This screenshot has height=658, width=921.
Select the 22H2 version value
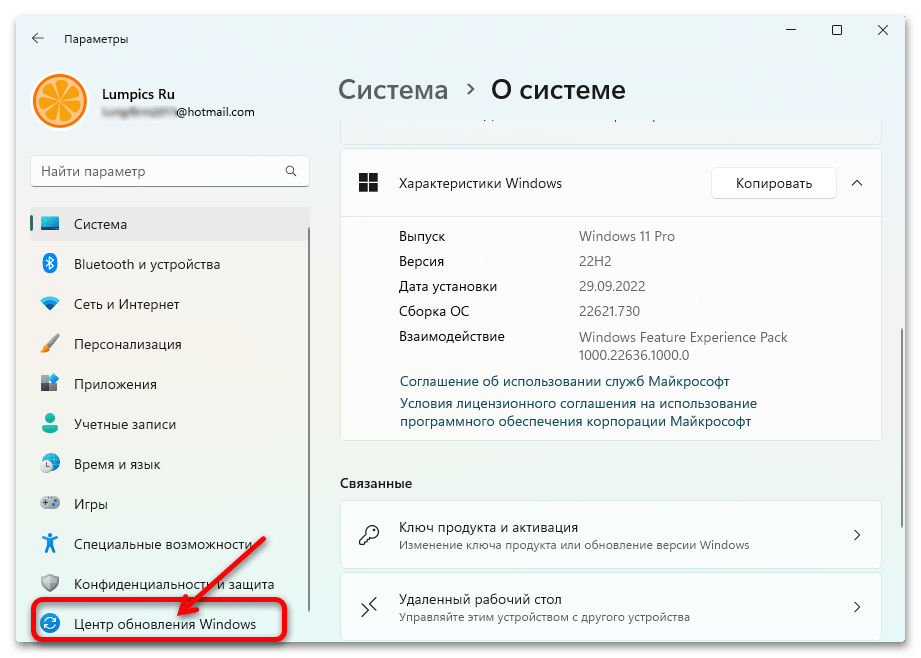[x=595, y=261]
